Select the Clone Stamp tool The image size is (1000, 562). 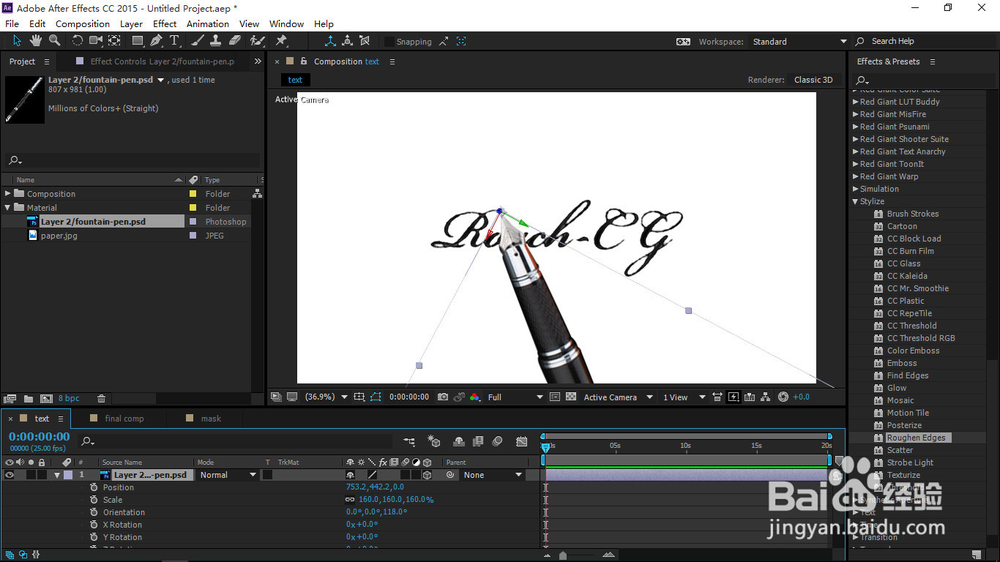[x=216, y=41]
